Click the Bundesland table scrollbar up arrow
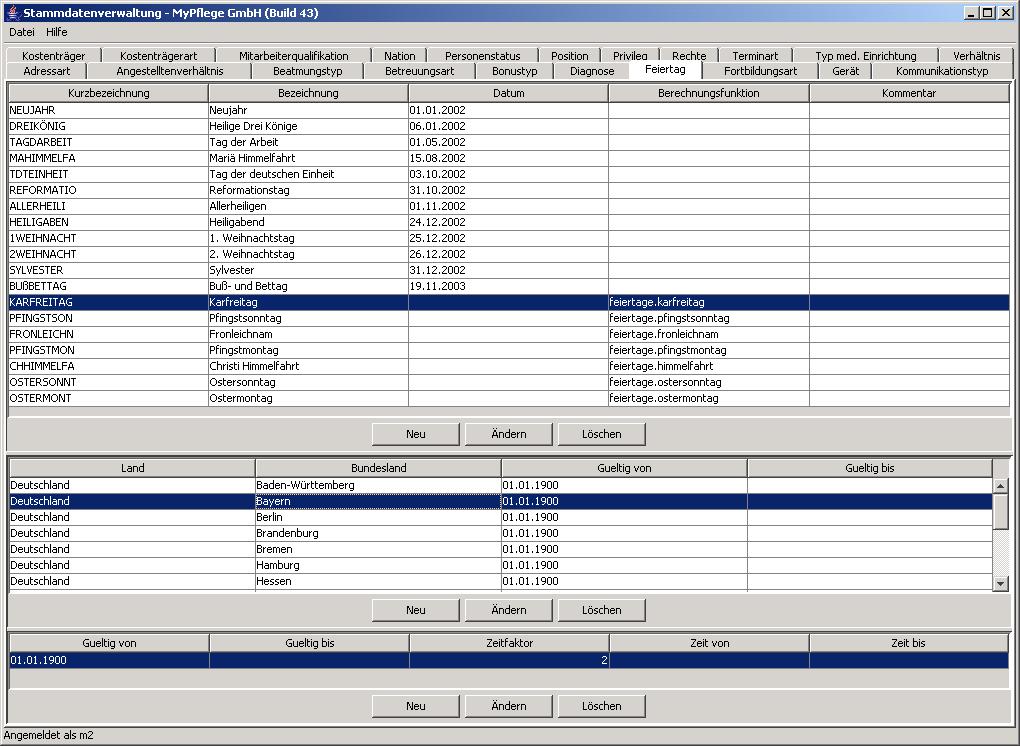The image size is (1020, 746). (x=1000, y=485)
